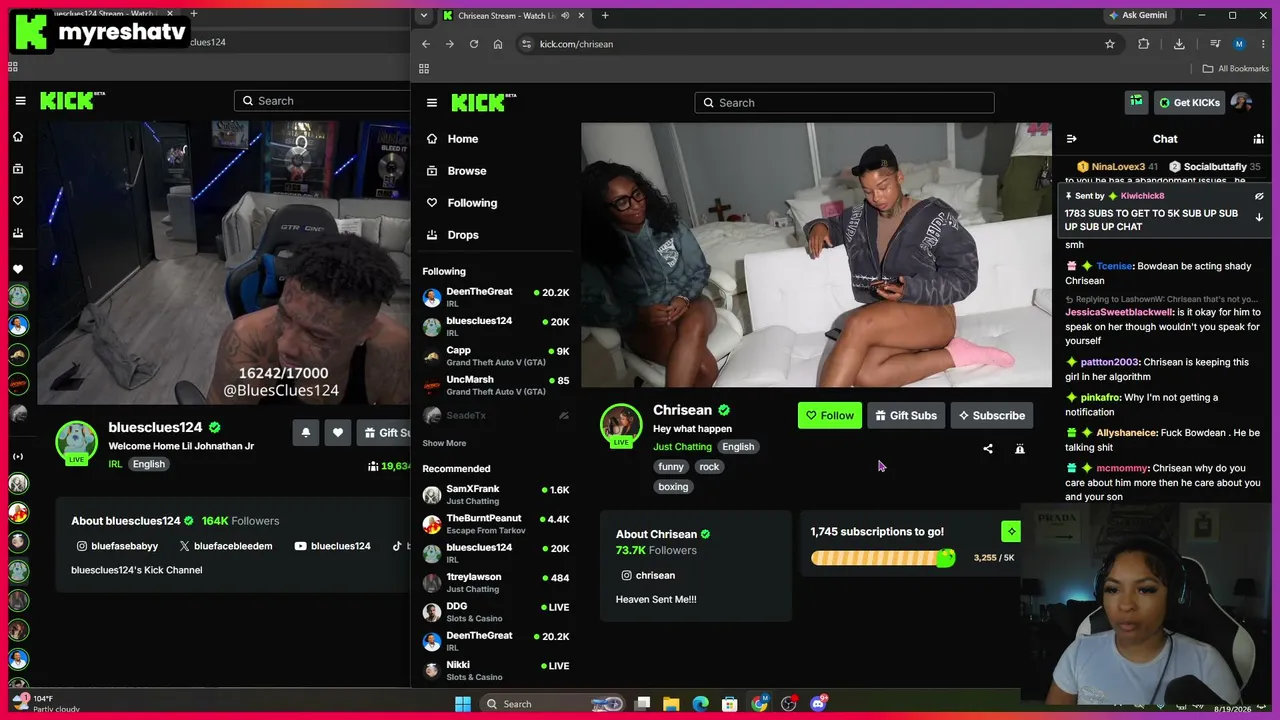
Task: Click the Get KICKs button
Action: tap(1189, 102)
